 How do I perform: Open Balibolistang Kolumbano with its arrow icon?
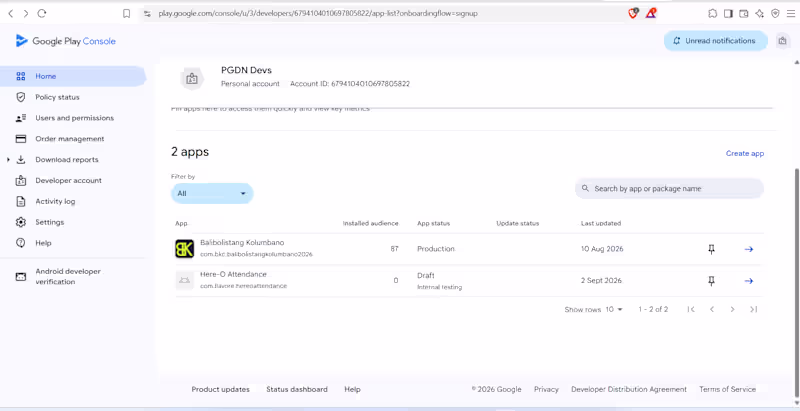click(748, 249)
